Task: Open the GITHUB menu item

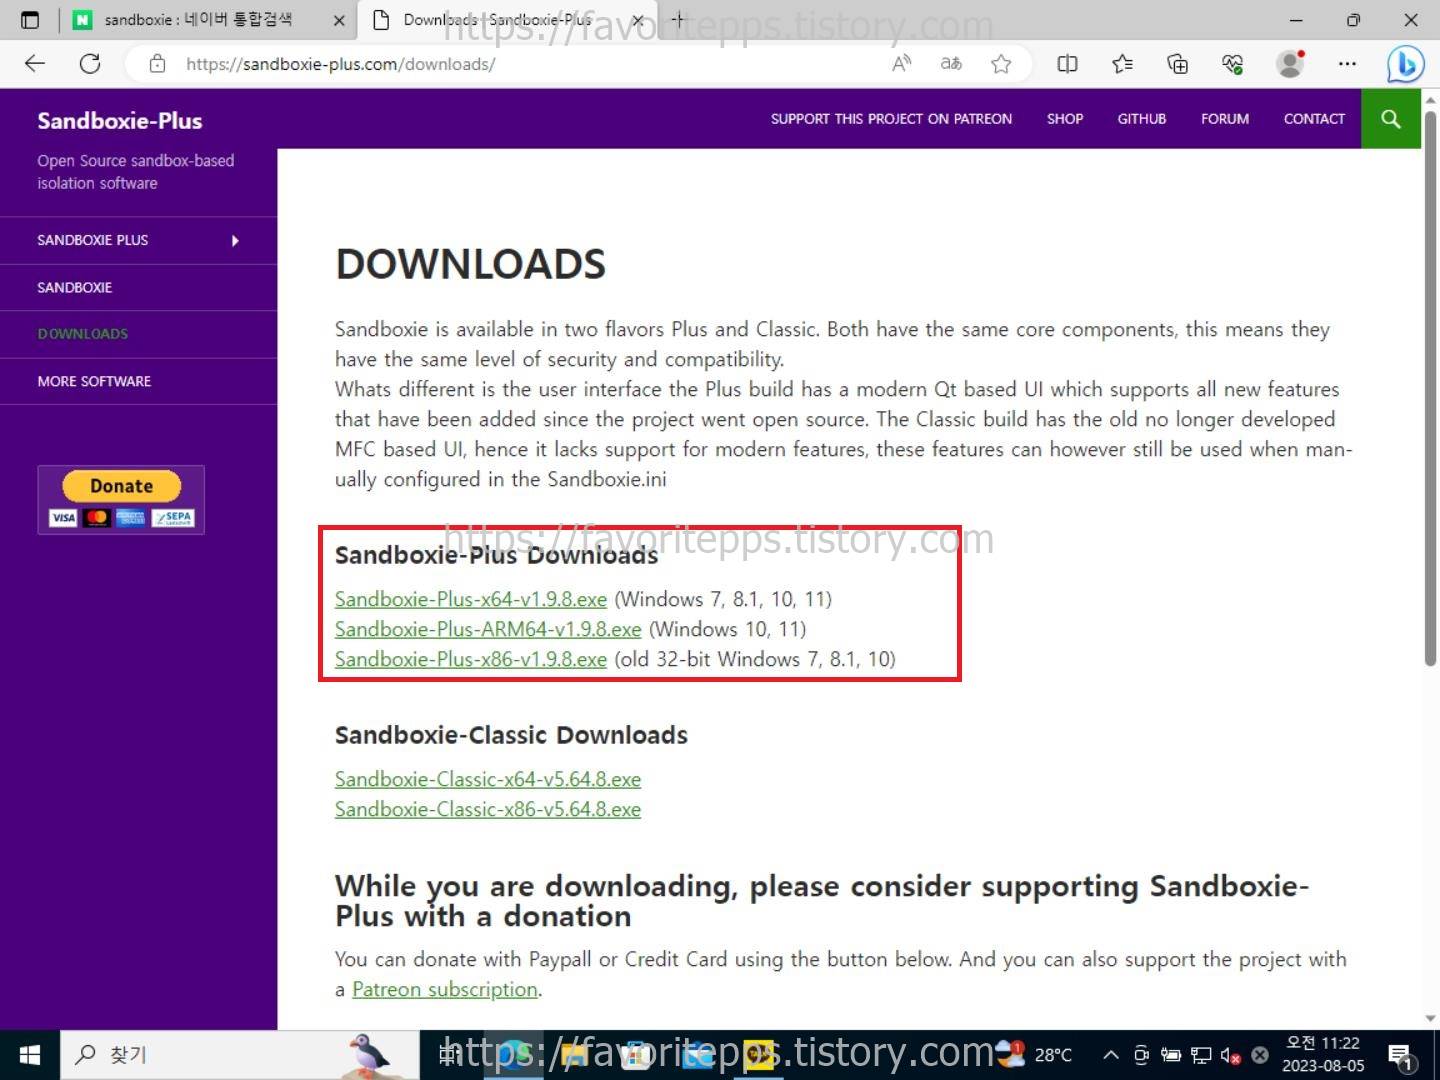Action: pos(1142,119)
